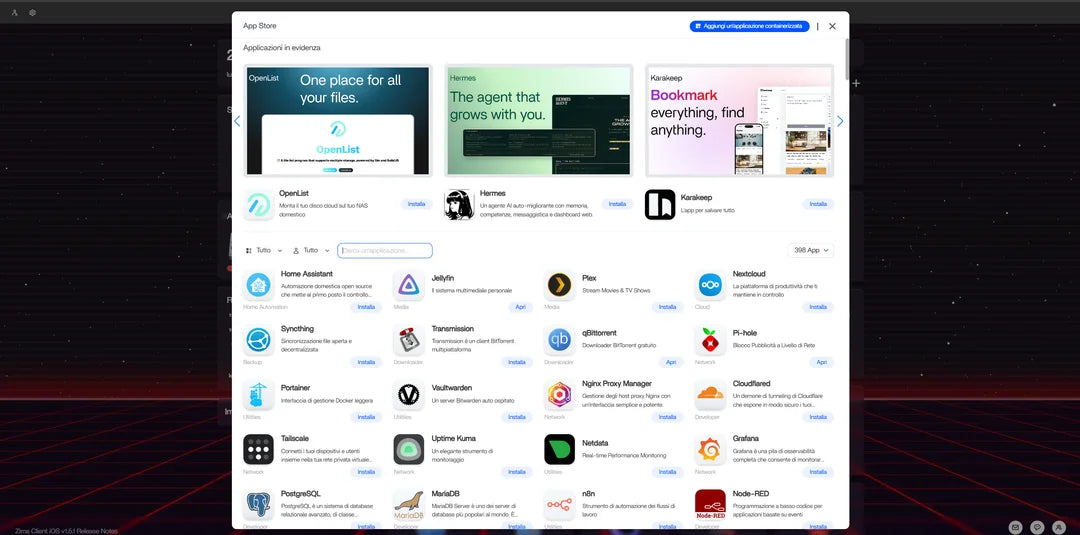Click the App Store vertical scrollbar
Viewport: 1080px width, 535px height.
pos(847,59)
